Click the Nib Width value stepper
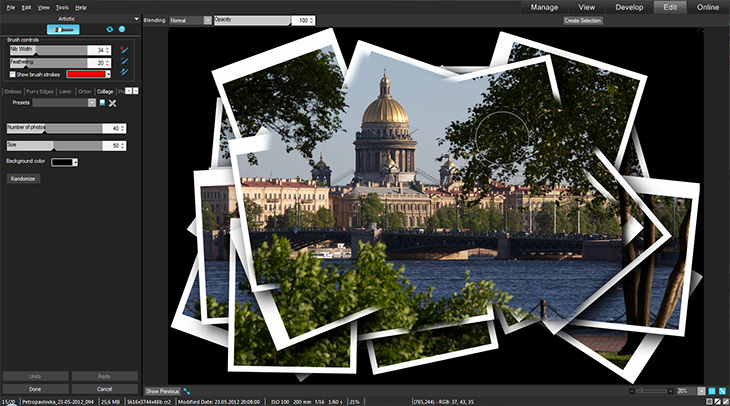Viewport: 730px width, 406px height. (108, 50)
